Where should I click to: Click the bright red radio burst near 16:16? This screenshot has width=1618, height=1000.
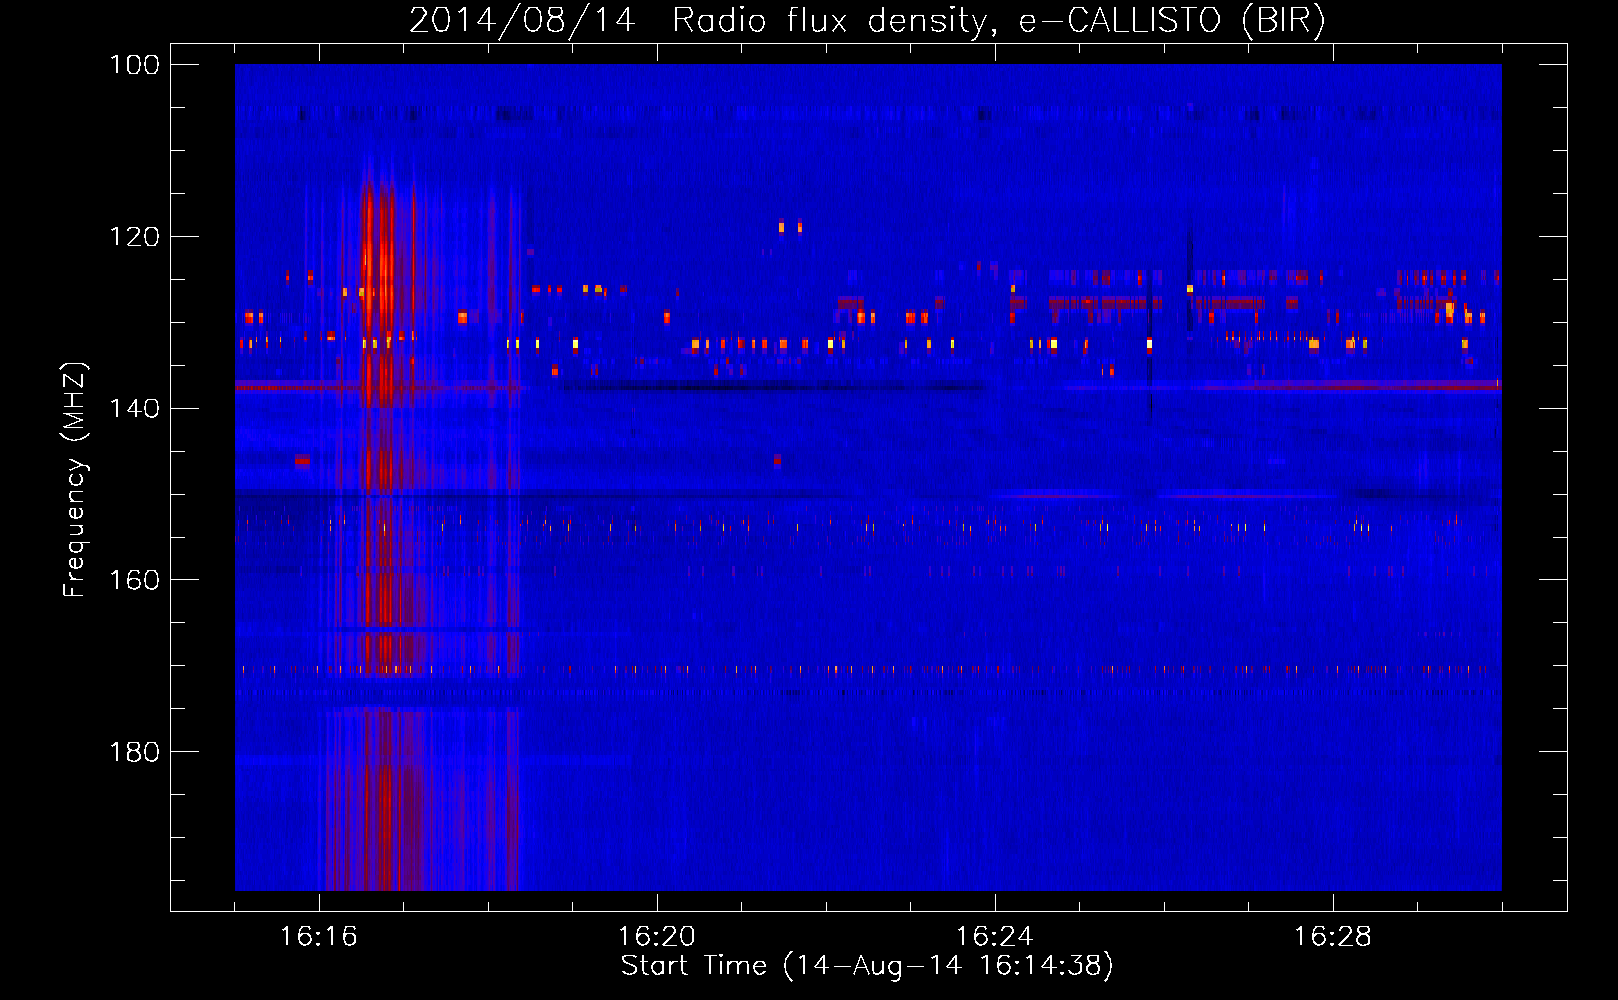pos(380,520)
